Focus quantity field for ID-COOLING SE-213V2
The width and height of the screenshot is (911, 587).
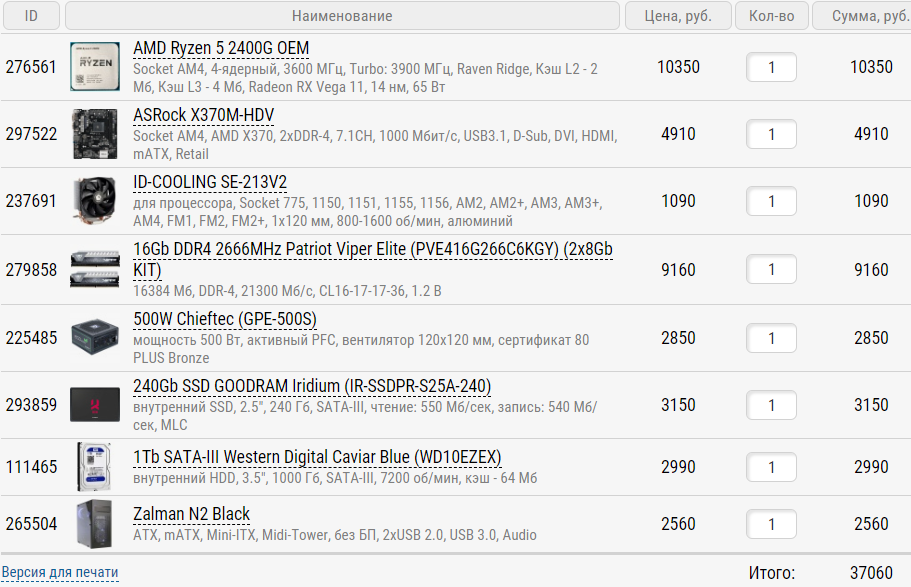pyautogui.click(x=771, y=201)
